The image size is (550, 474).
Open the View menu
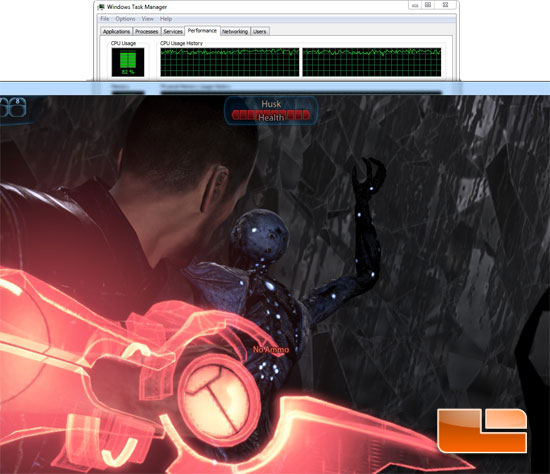tap(148, 19)
